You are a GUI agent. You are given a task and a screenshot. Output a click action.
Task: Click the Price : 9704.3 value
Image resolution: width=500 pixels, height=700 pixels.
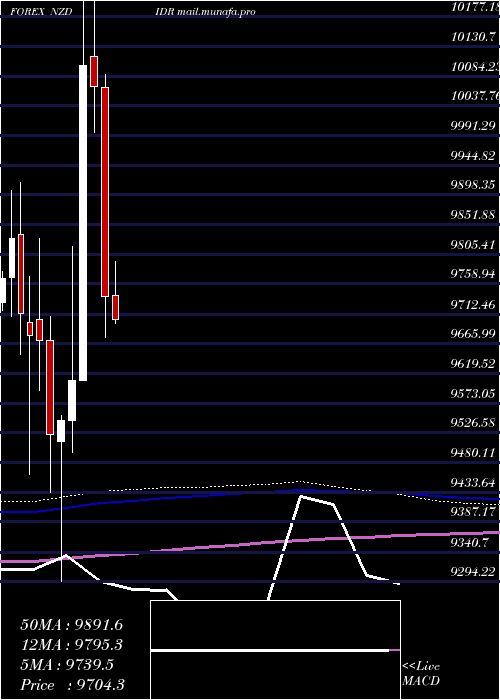[x=72, y=685]
